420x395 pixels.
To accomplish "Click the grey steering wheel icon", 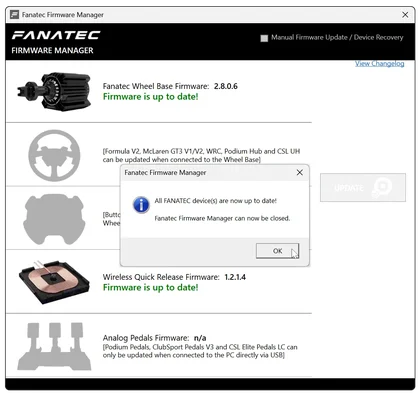I will pos(54,155).
